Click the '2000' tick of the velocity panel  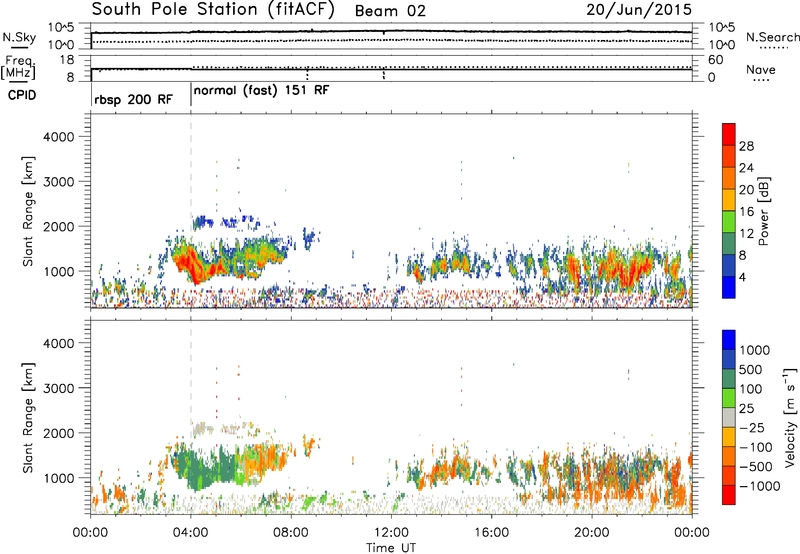[58, 433]
